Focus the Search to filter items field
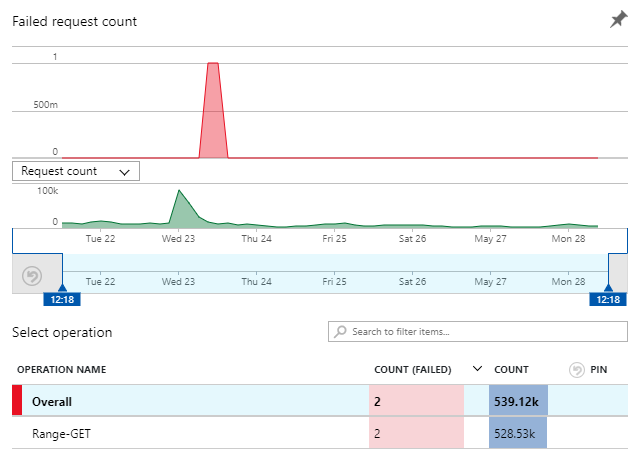The width and height of the screenshot is (636, 455). tap(478, 332)
